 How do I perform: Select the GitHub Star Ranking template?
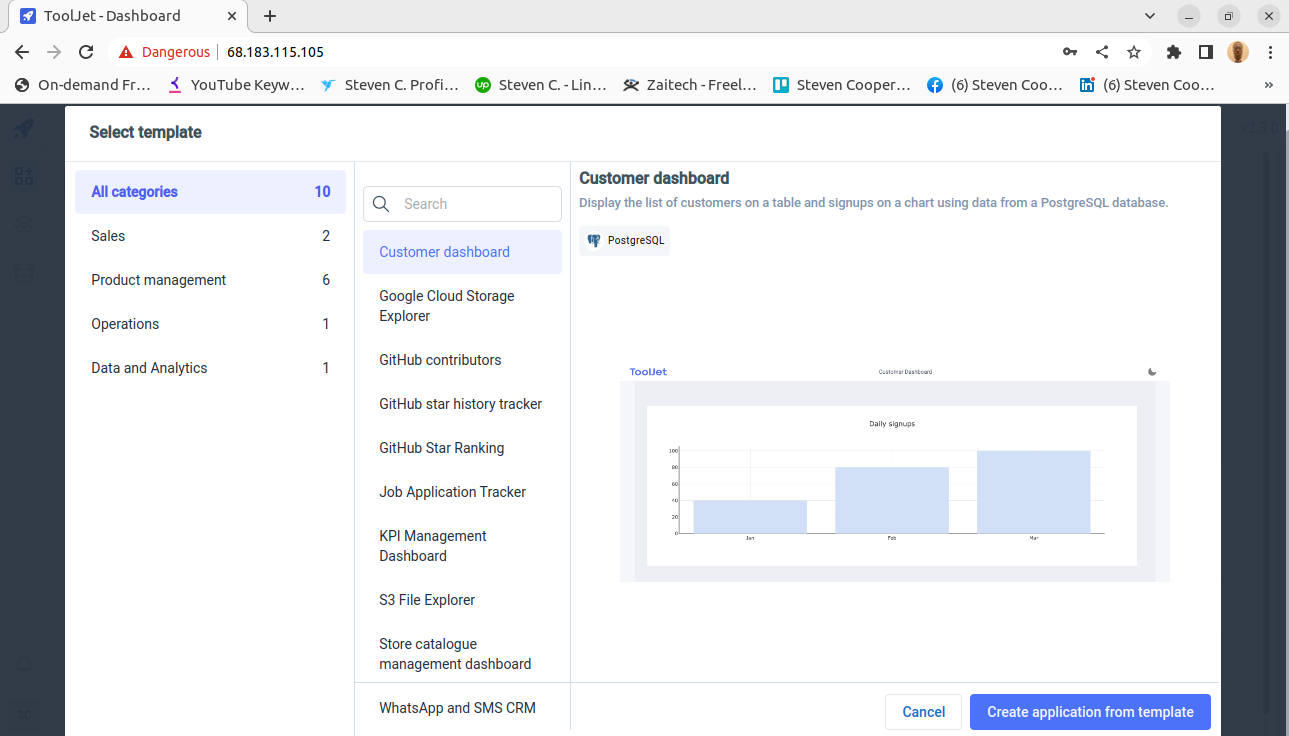tap(462, 448)
